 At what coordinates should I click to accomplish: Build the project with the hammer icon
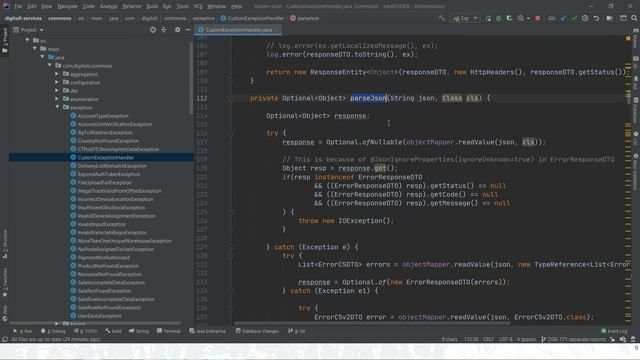[x=442, y=18]
